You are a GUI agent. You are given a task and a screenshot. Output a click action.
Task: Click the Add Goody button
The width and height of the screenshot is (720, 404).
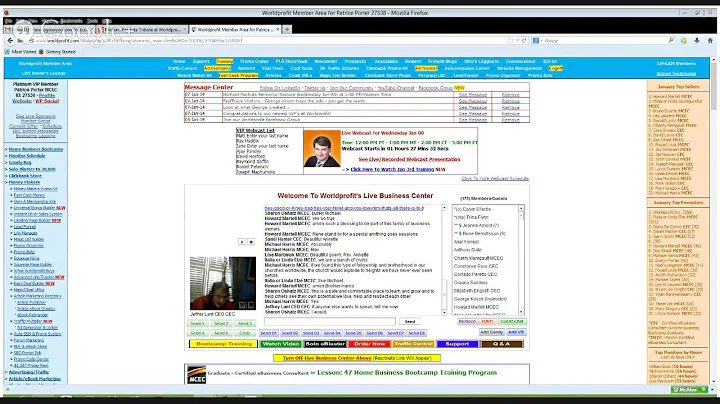click(491, 332)
